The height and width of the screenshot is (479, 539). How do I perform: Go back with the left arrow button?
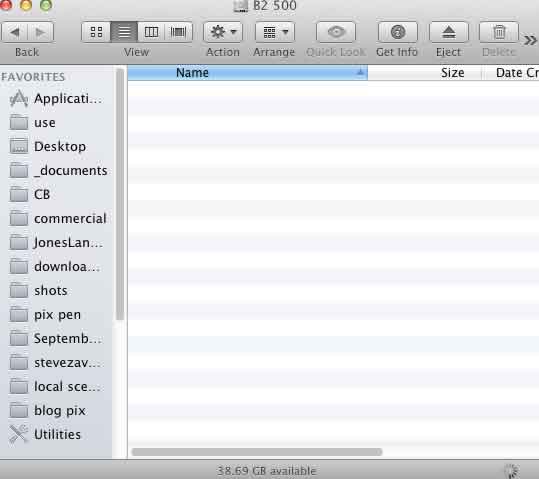pos(14,32)
